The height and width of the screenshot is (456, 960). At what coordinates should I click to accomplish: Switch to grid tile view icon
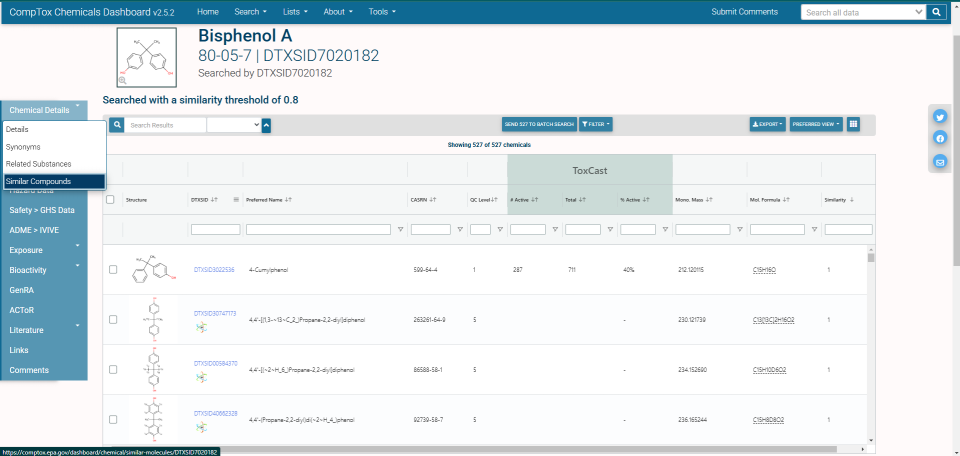click(x=853, y=124)
